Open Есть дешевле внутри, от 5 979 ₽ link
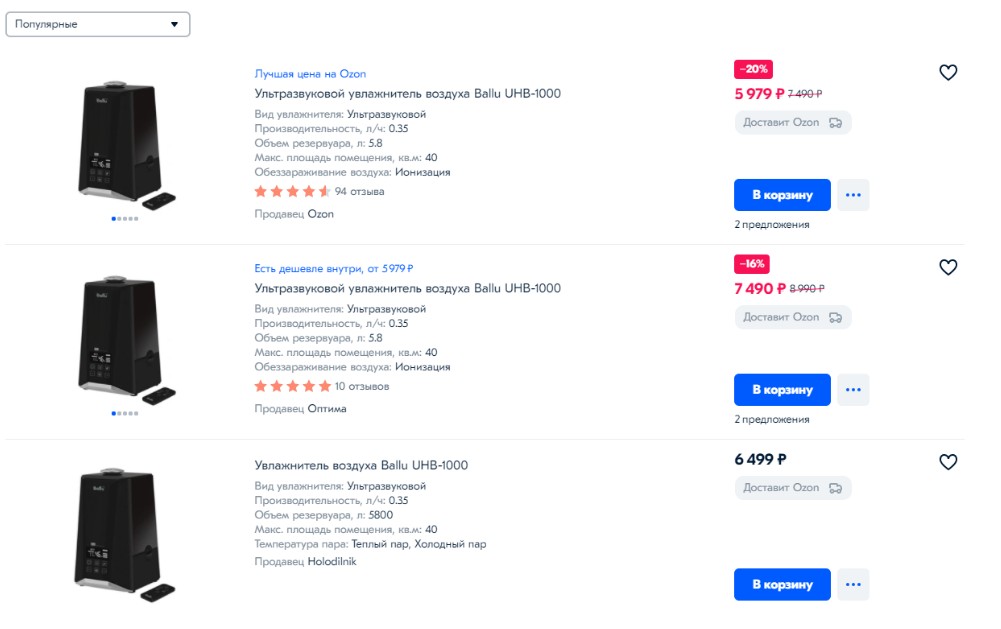The height and width of the screenshot is (629, 1001). 334,269
